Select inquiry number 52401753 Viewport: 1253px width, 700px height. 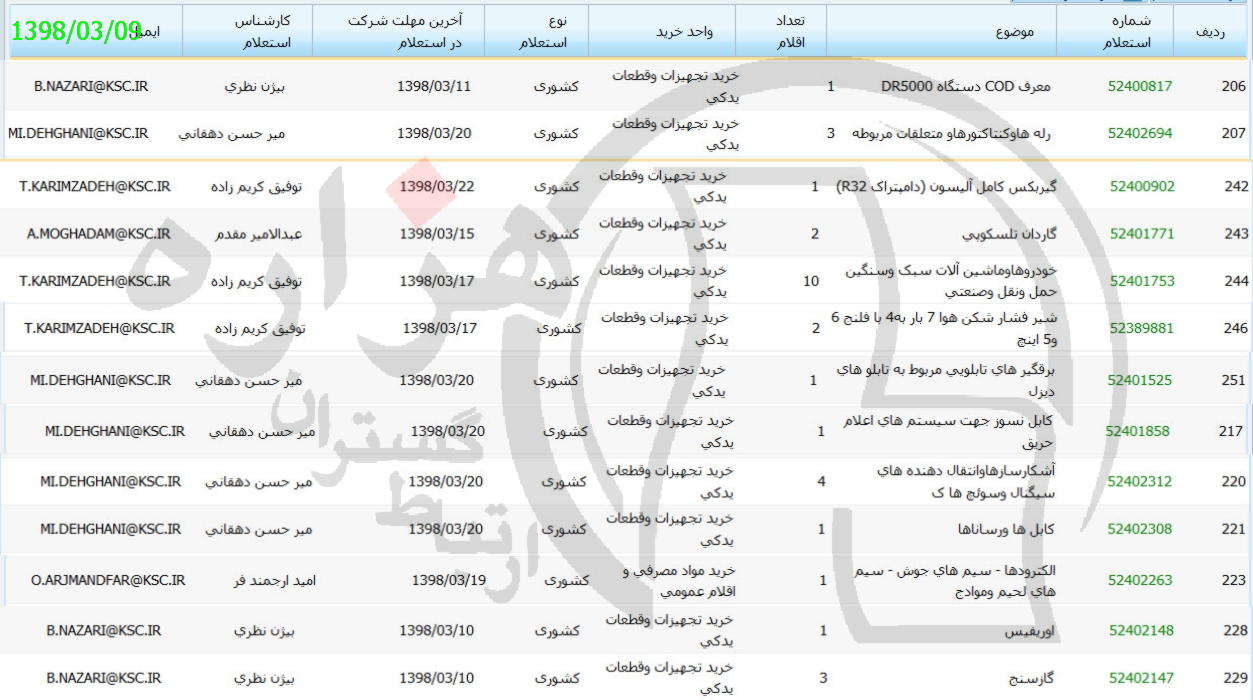(1142, 281)
